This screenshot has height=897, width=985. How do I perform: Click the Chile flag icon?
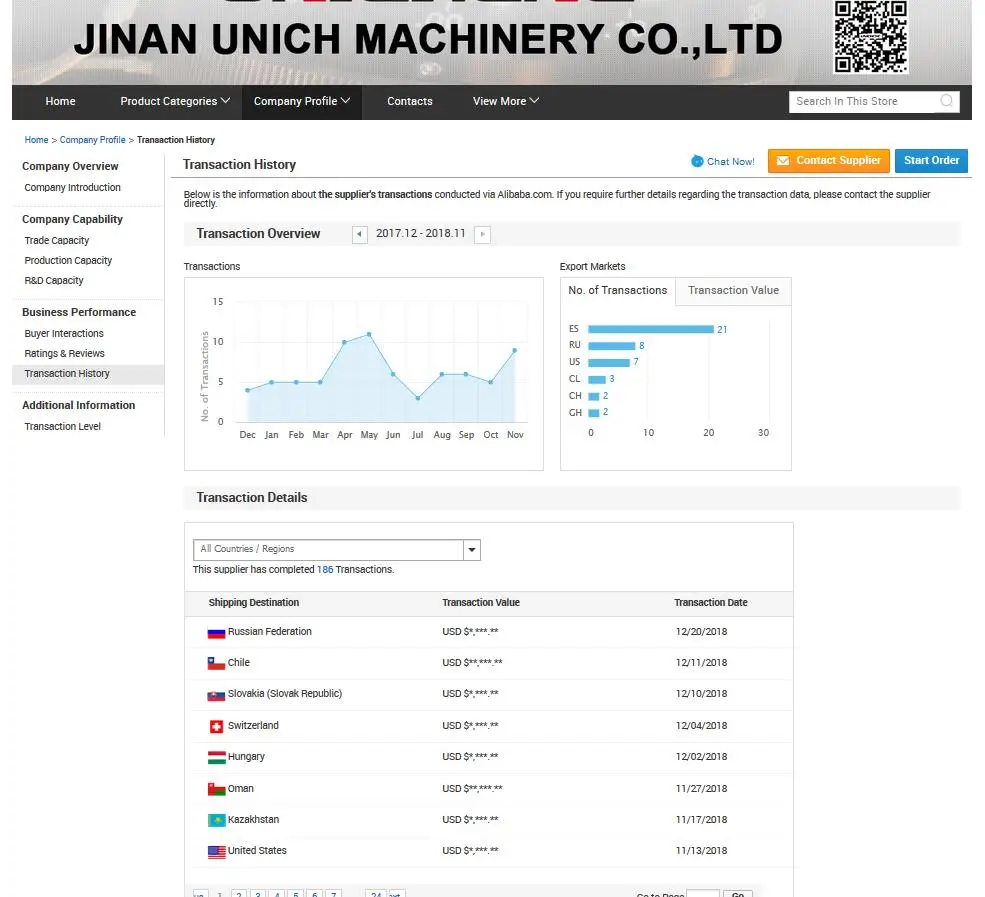pyautogui.click(x=216, y=663)
